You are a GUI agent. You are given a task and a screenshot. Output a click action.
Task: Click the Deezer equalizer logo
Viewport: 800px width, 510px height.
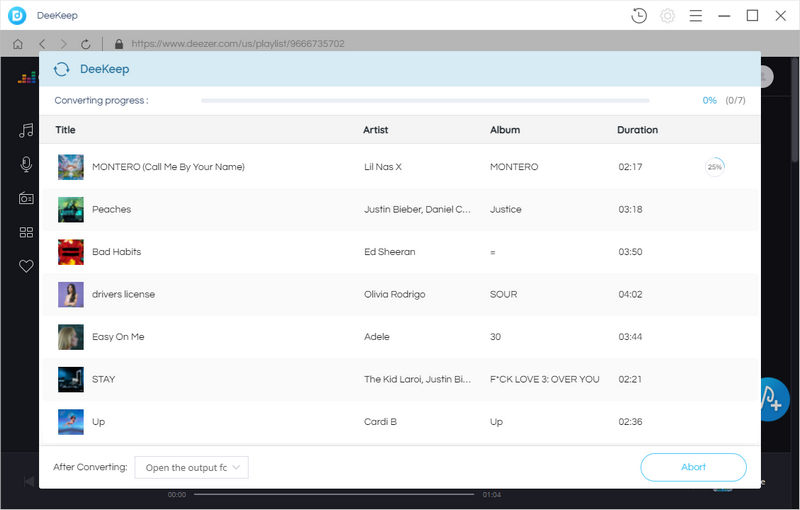click(27, 78)
